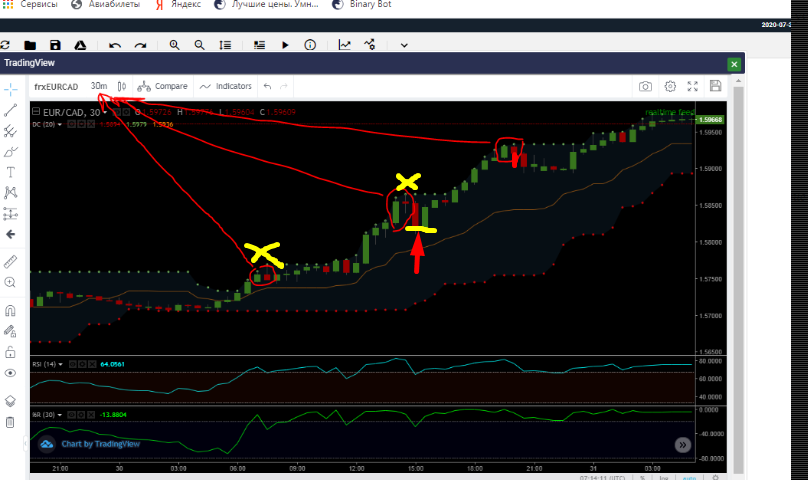Toggle log scale at chart bottom

click(664, 477)
